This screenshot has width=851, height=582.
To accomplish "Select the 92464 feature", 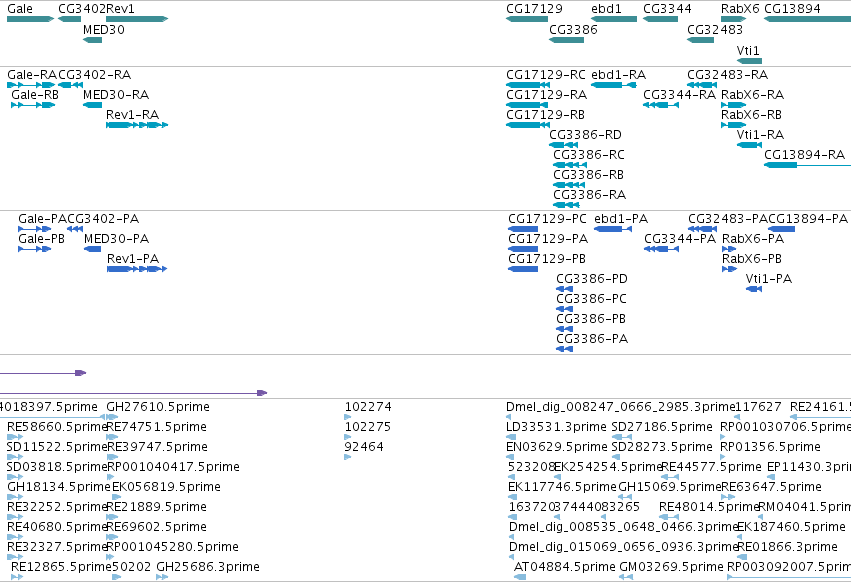I will coord(347,457).
